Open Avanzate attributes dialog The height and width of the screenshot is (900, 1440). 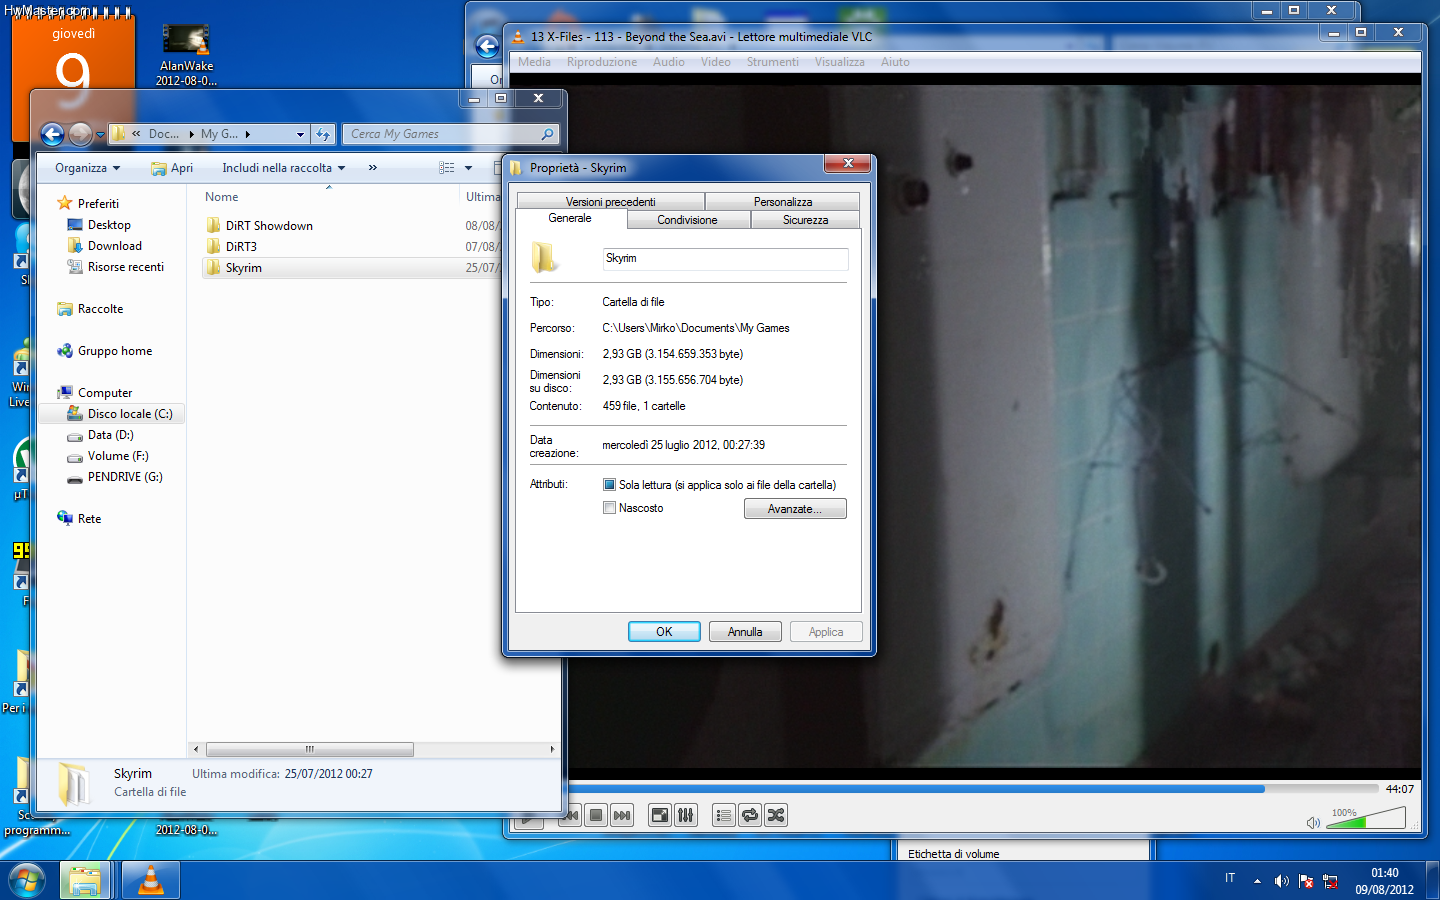point(795,509)
